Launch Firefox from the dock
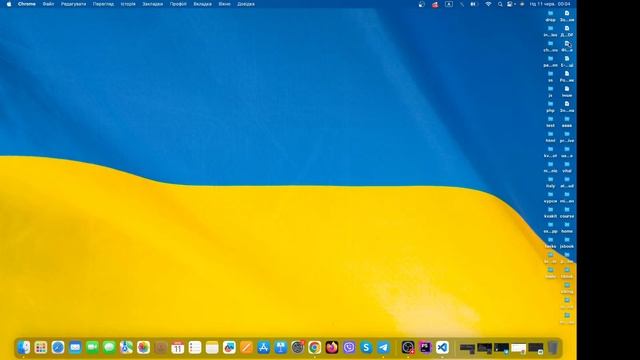The width and height of the screenshot is (640, 360). click(332, 347)
